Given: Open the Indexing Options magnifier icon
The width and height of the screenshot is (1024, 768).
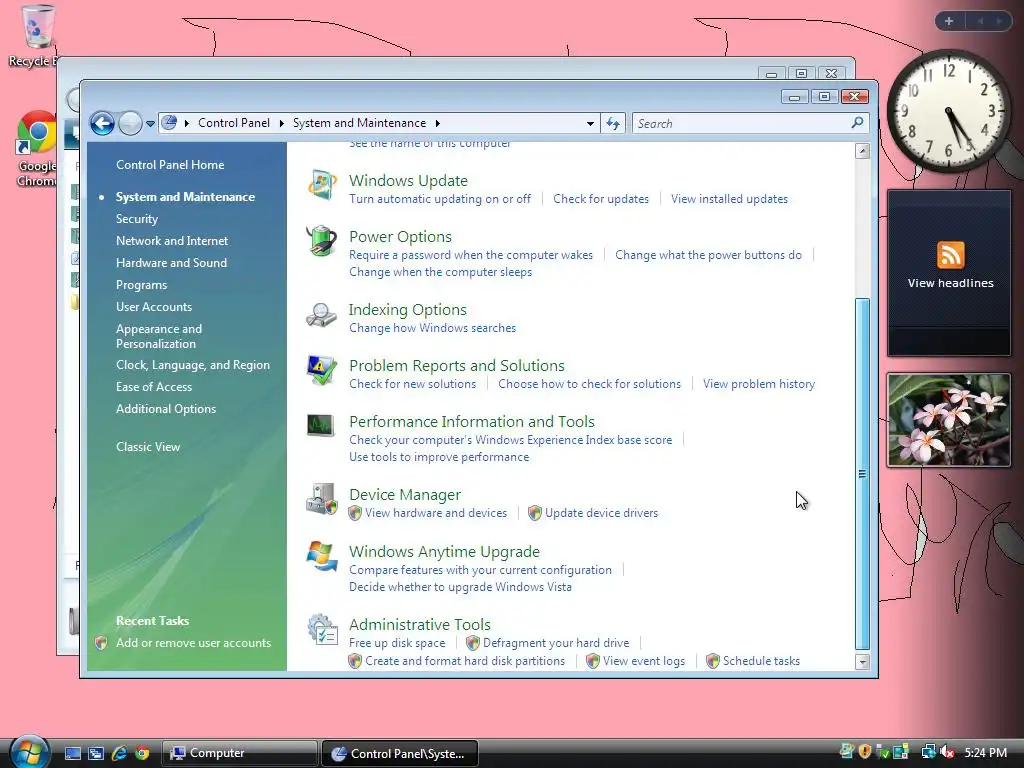Looking at the screenshot, I should click(322, 315).
